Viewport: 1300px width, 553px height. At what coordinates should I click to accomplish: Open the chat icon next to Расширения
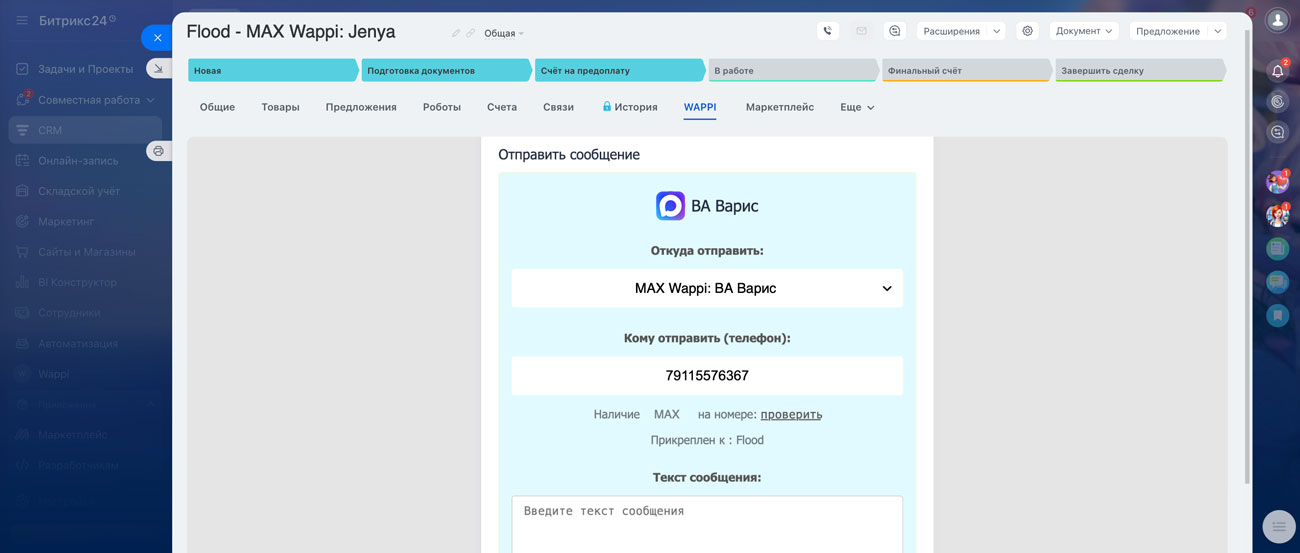895,31
